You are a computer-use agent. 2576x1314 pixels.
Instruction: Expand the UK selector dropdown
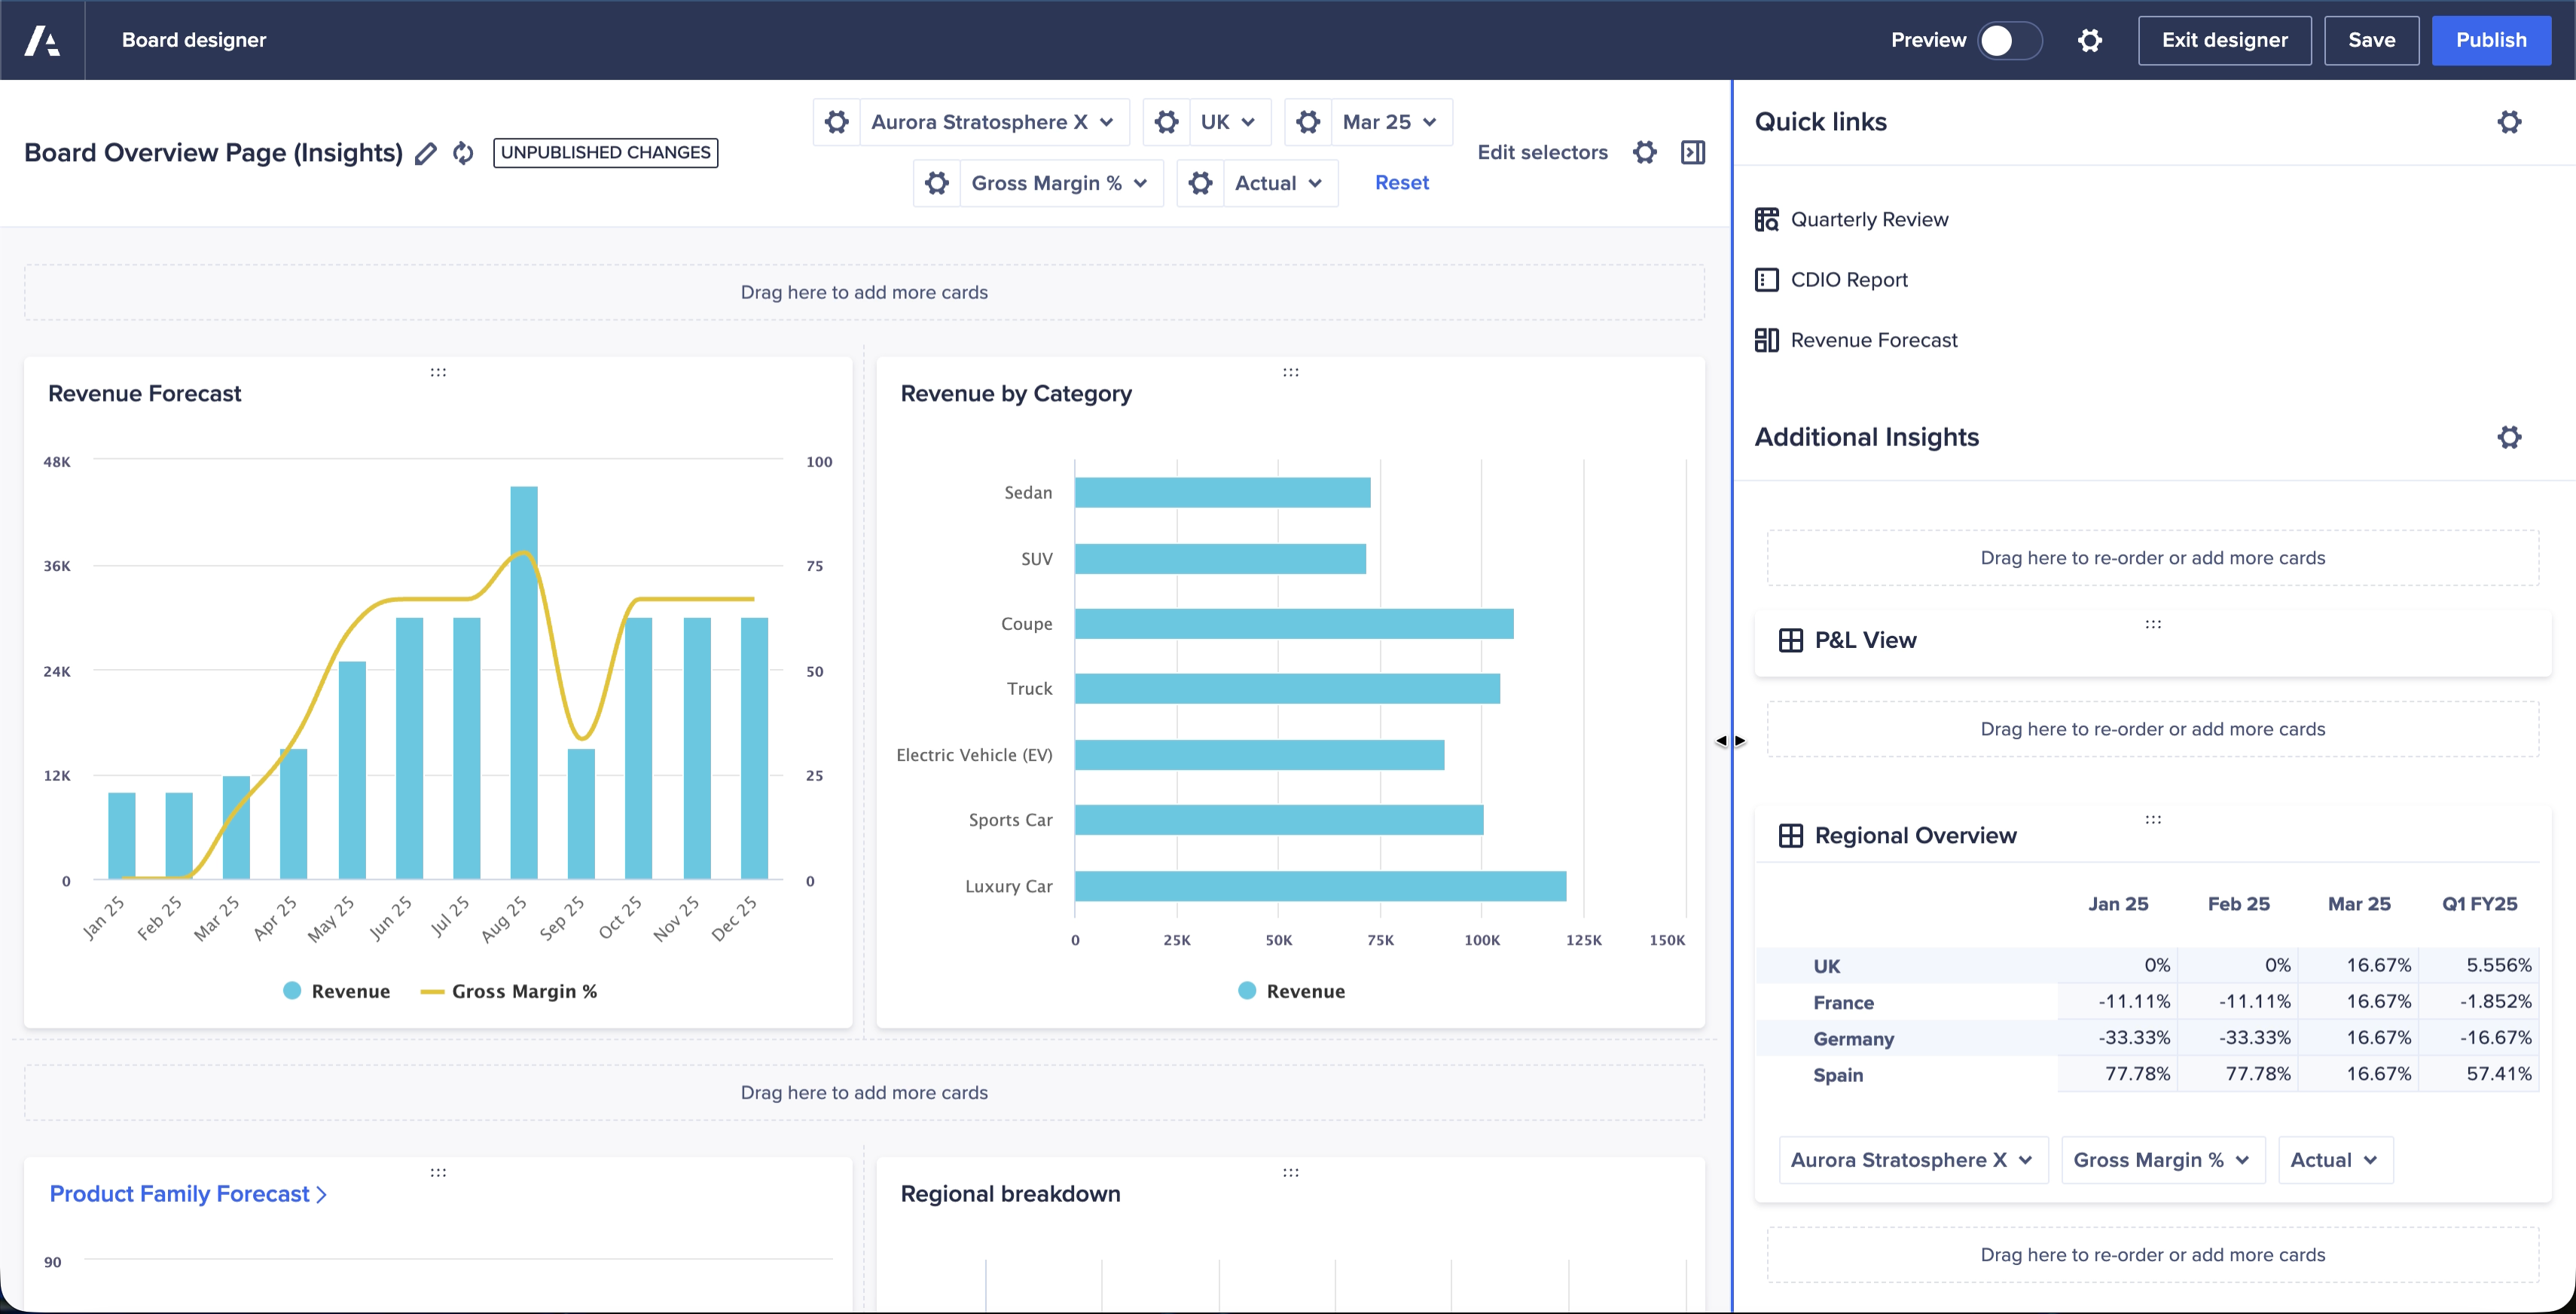[x=1228, y=122]
